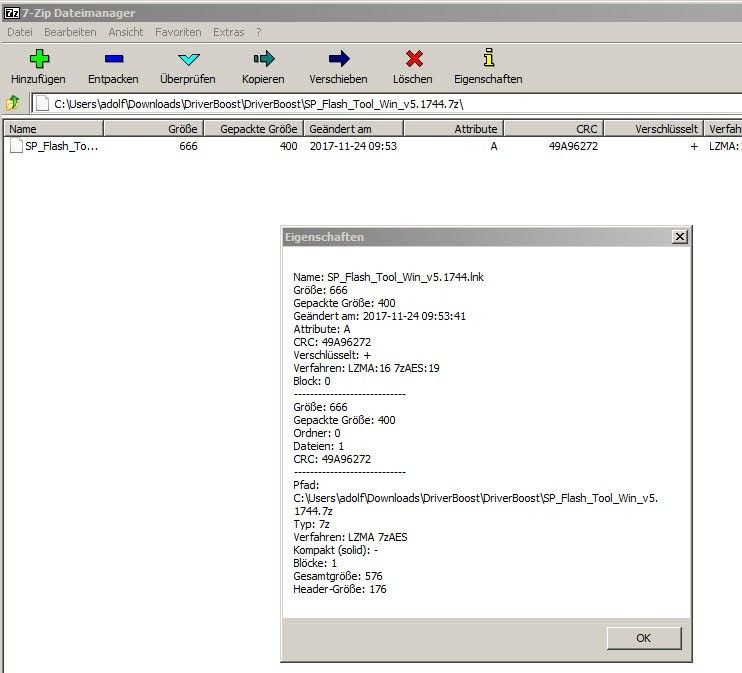Click the Block: 0 line
Screen dimensions: 742x673
point(311,381)
